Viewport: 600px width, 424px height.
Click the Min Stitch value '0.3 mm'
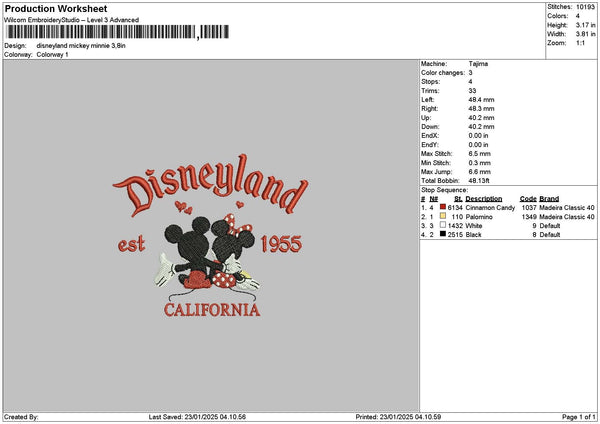(x=479, y=163)
